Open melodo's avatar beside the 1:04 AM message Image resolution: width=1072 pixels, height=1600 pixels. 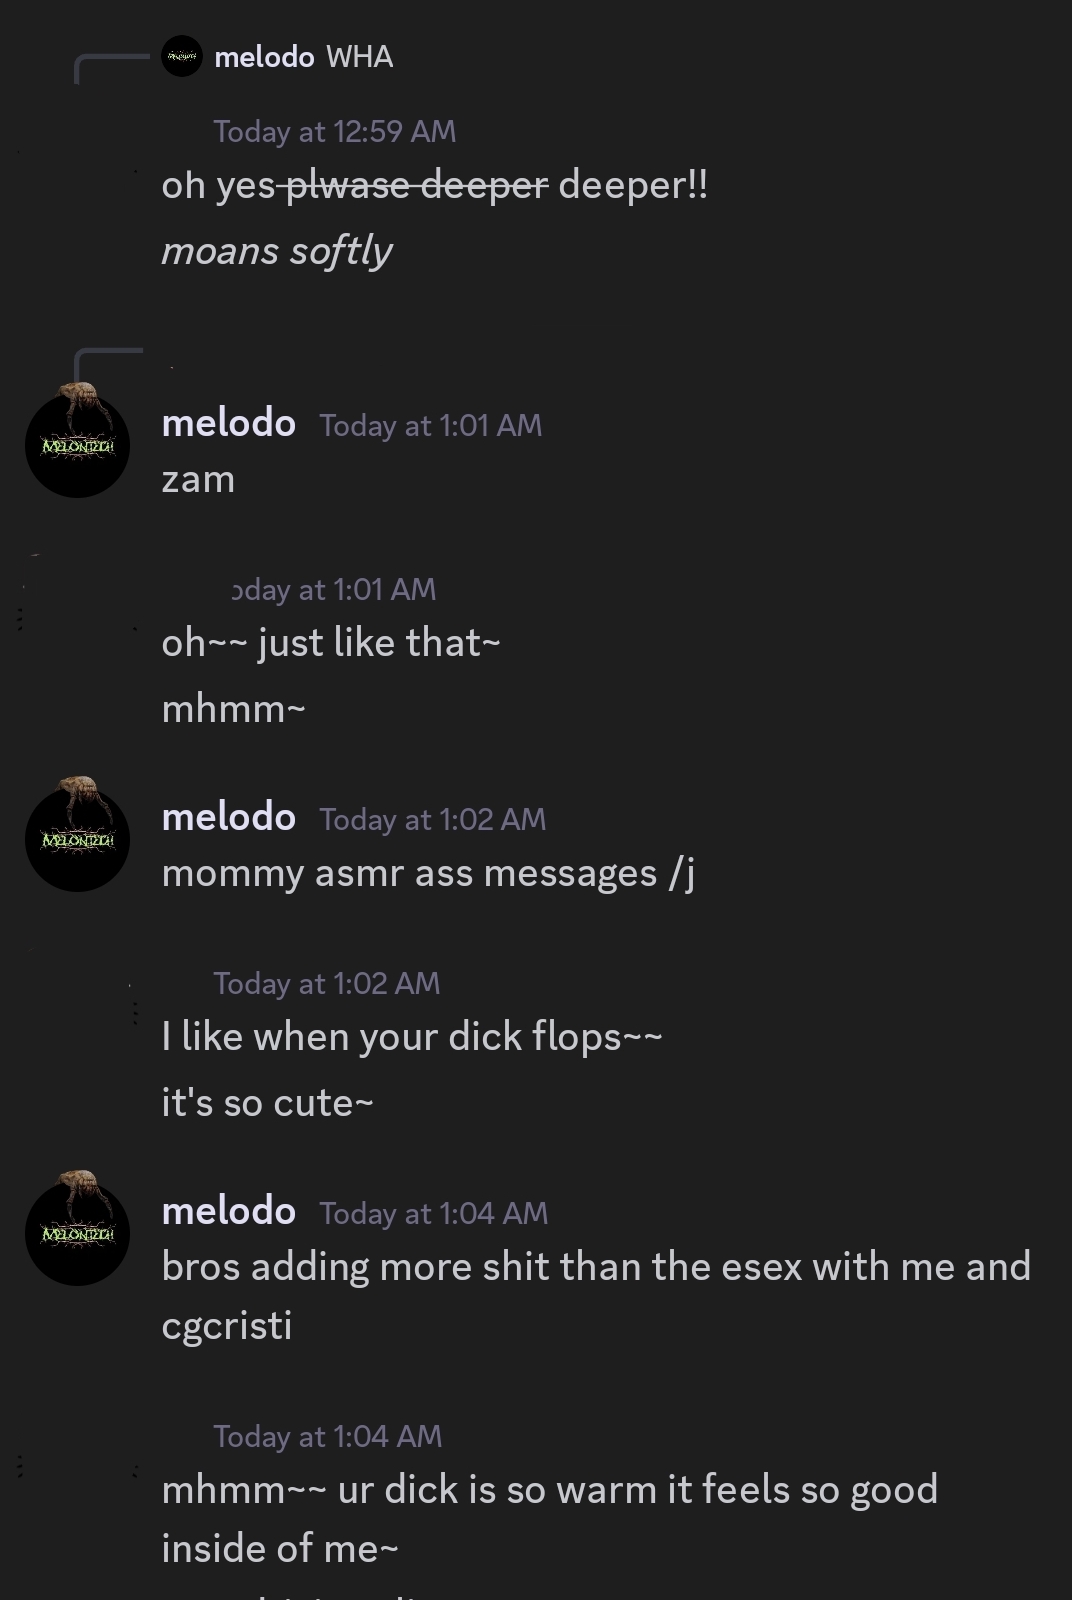click(77, 1232)
